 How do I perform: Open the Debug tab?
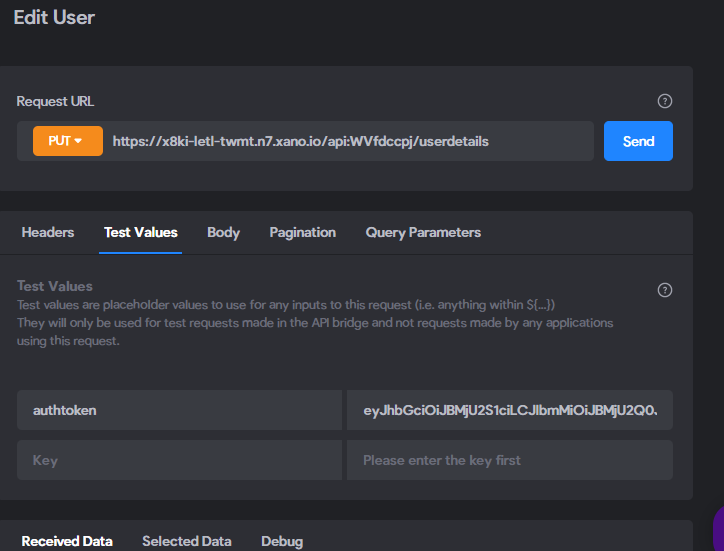[x=282, y=541]
